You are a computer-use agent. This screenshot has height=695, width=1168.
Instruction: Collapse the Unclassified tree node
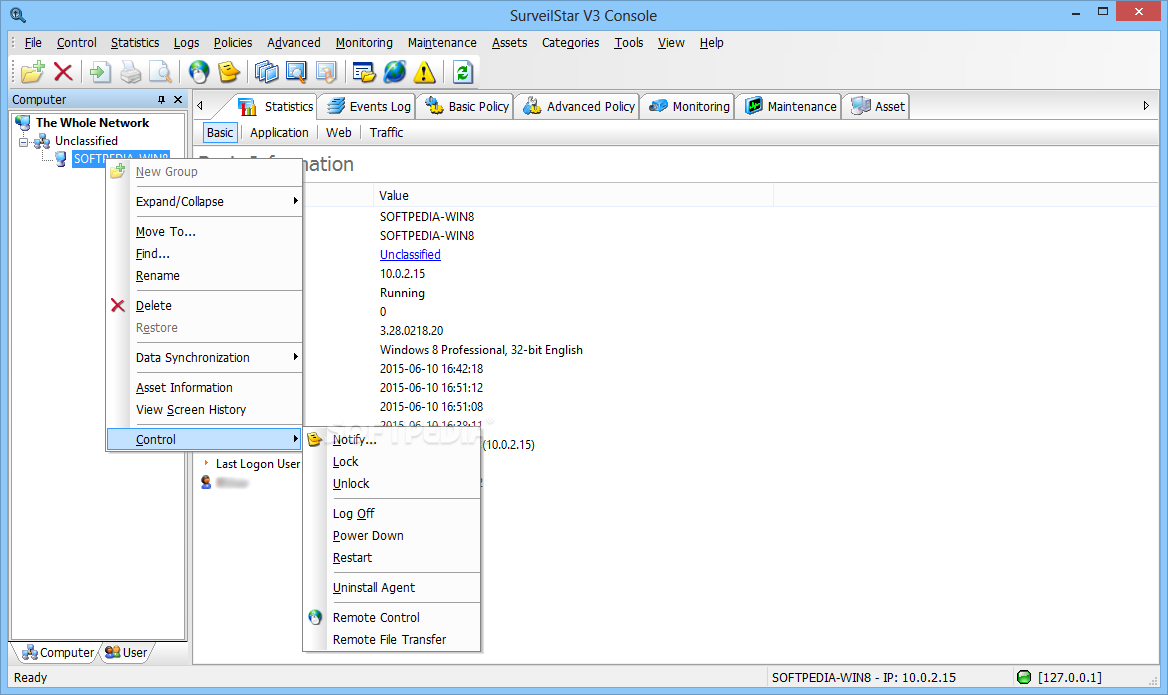point(24,141)
